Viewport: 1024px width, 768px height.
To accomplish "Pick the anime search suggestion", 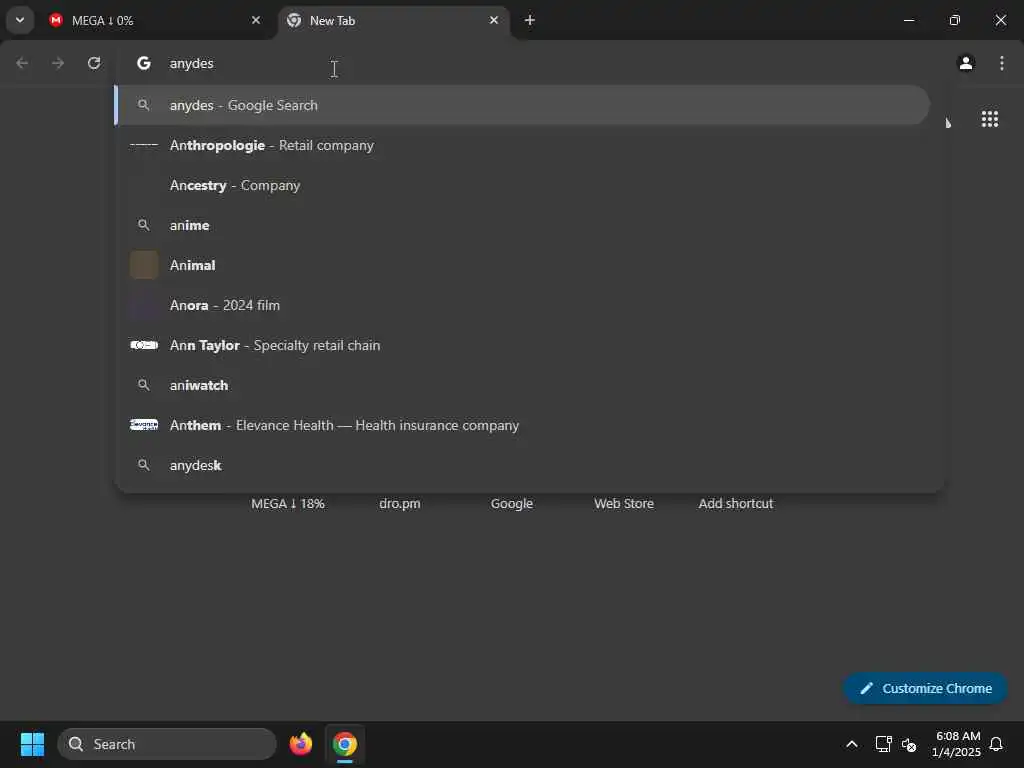I will pyautogui.click(x=522, y=225).
